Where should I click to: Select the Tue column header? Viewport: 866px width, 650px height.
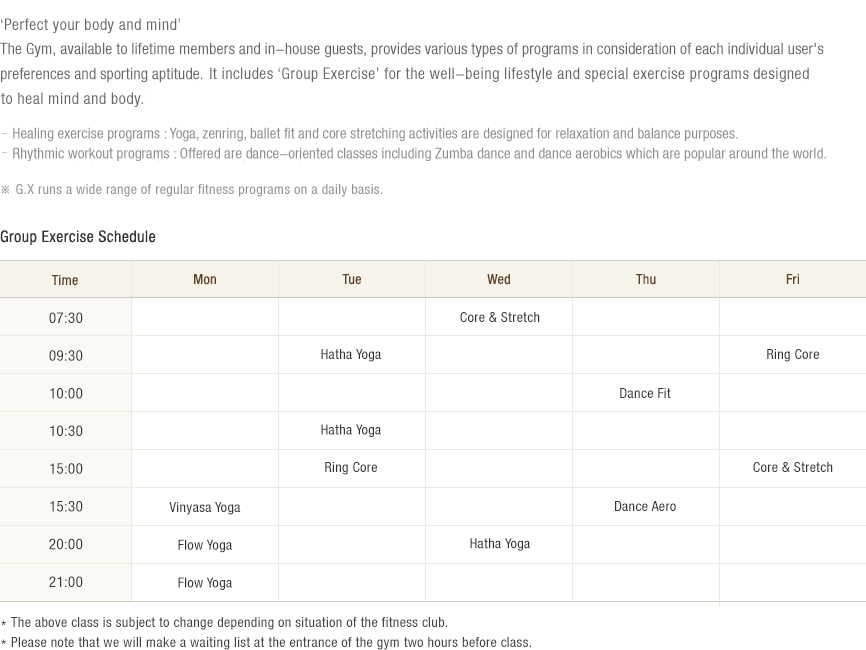(x=352, y=279)
